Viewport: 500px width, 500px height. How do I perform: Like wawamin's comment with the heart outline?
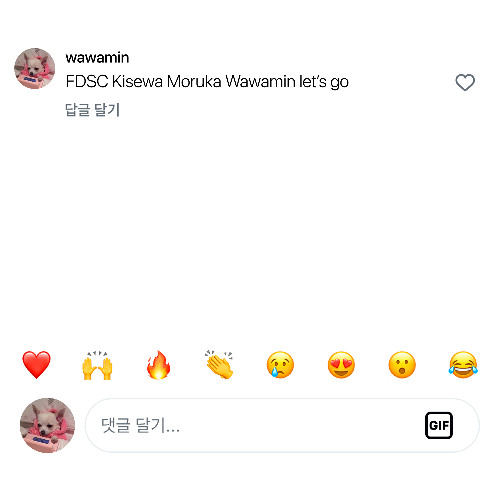coord(465,82)
